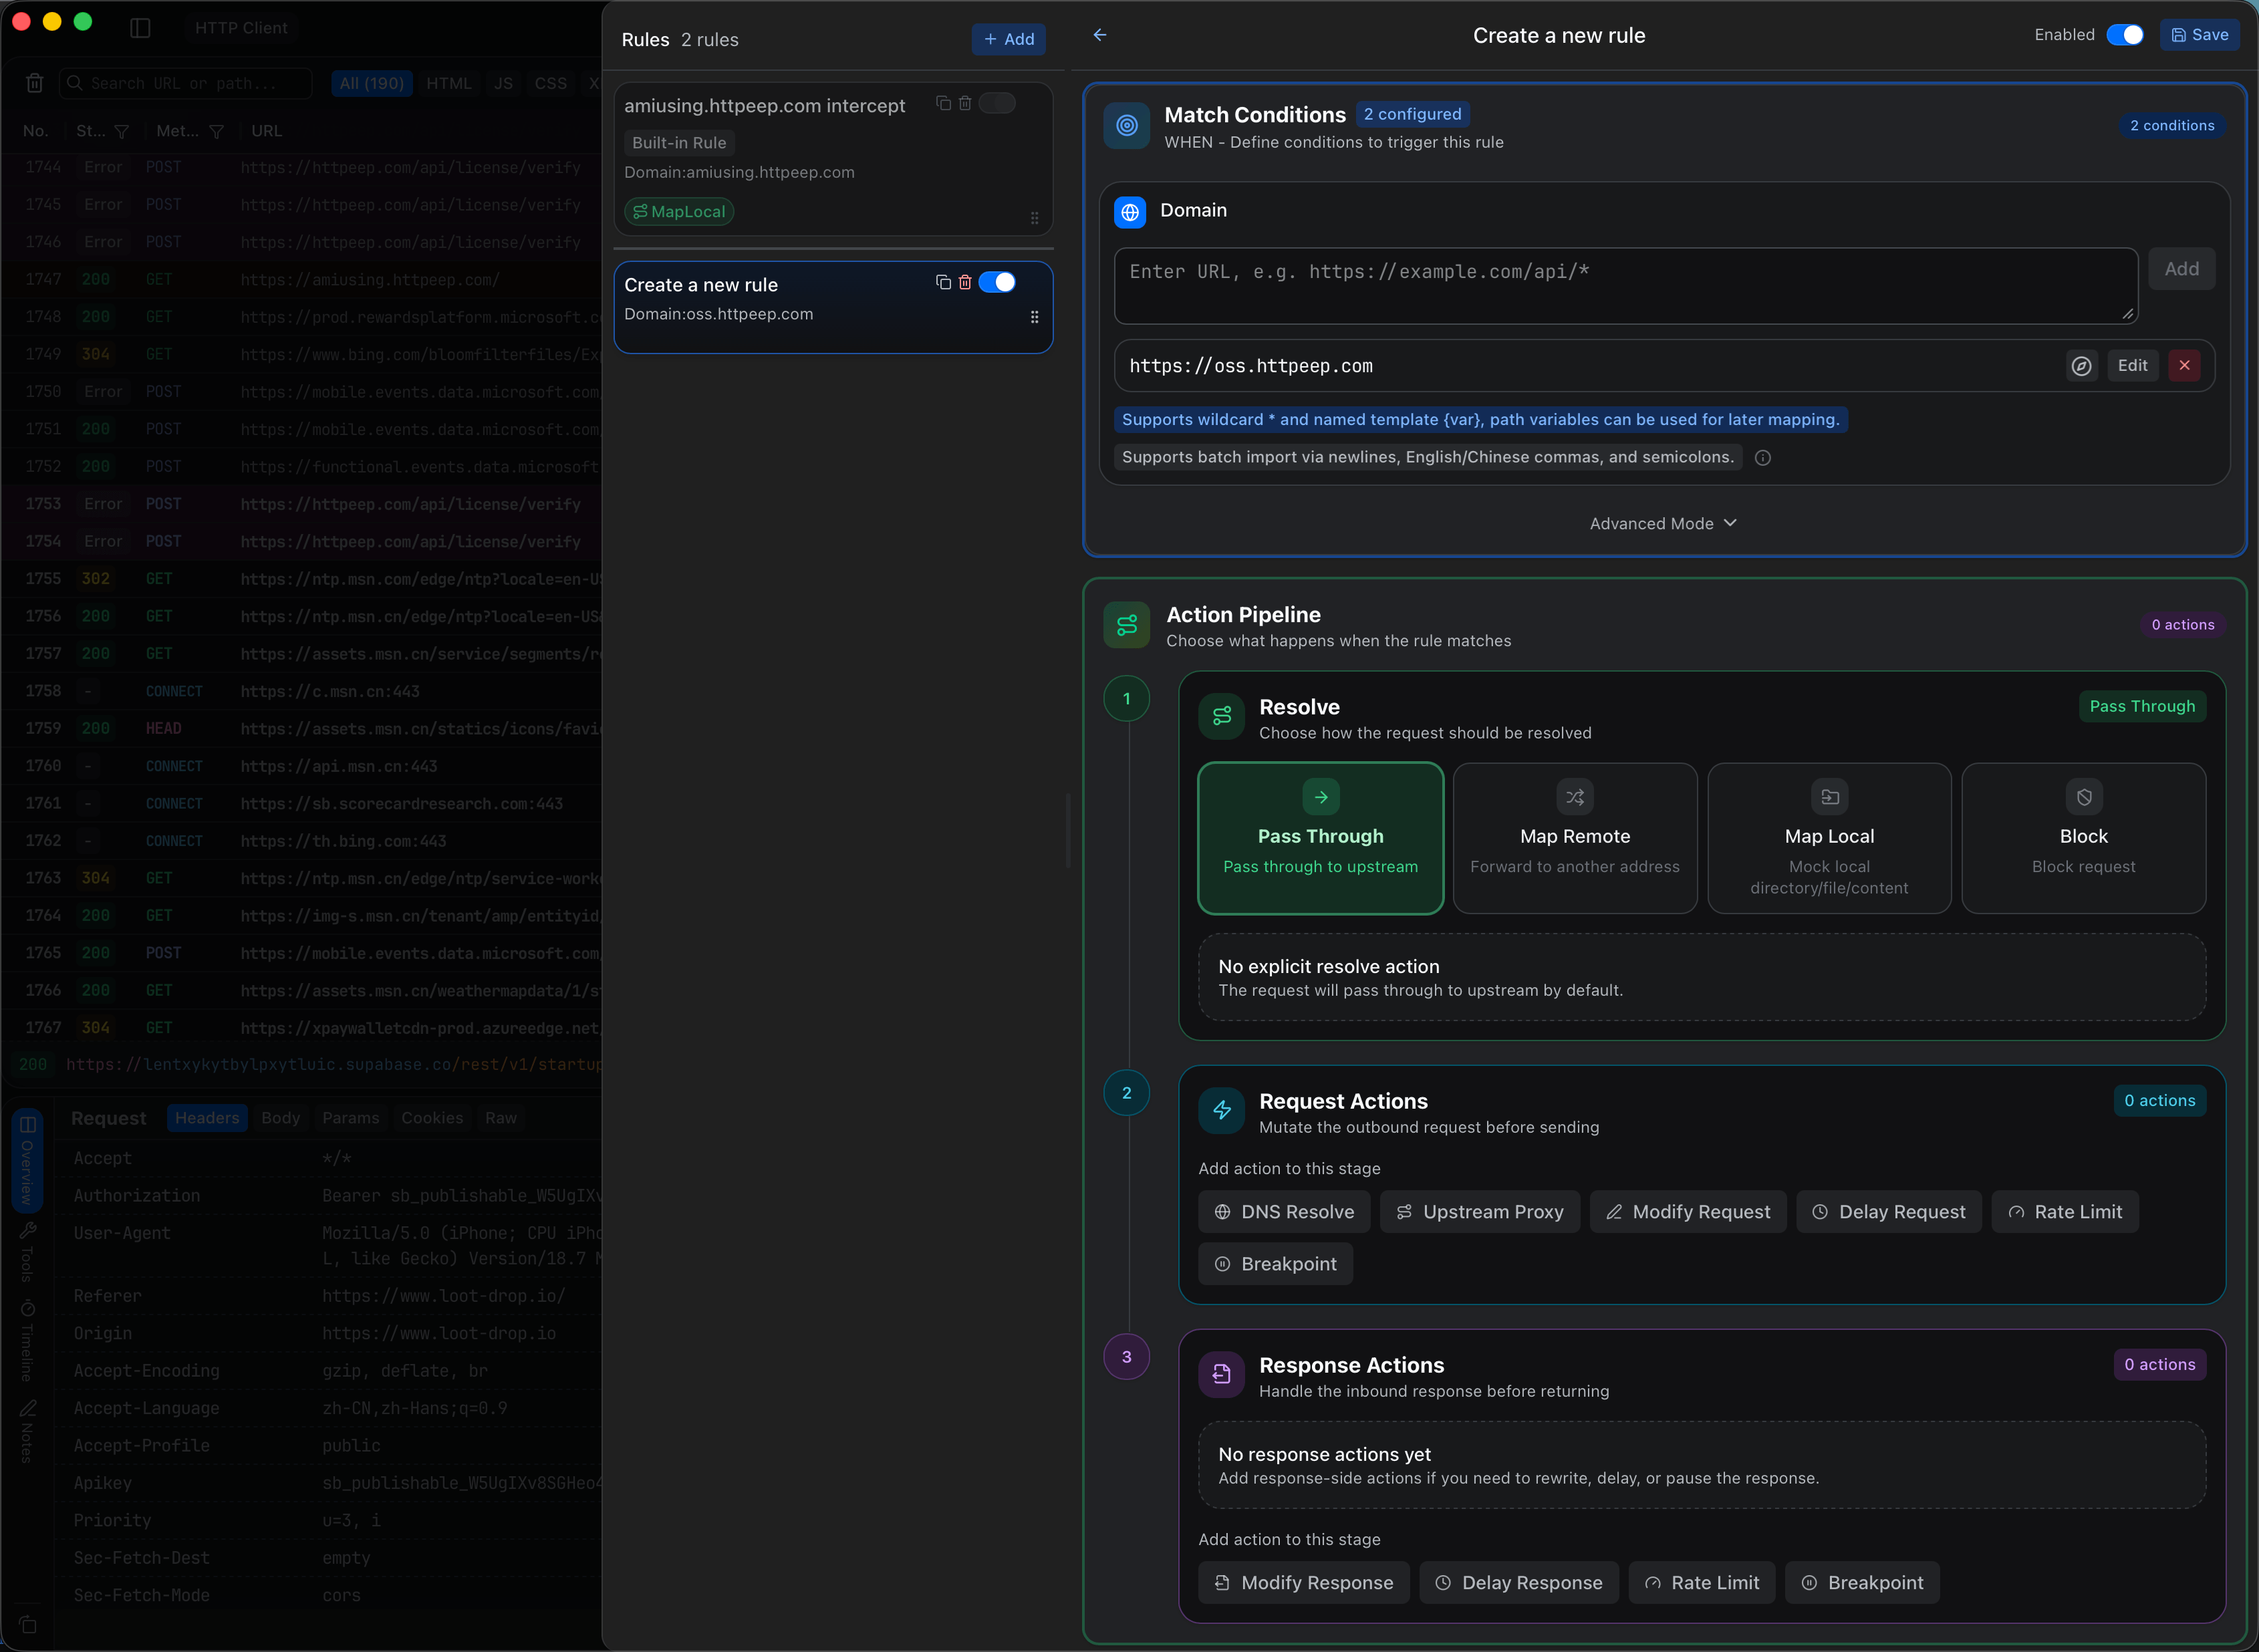This screenshot has width=2259, height=1652.
Task: Remove the oss.httpeep.com domain with red X
Action: point(2185,366)
